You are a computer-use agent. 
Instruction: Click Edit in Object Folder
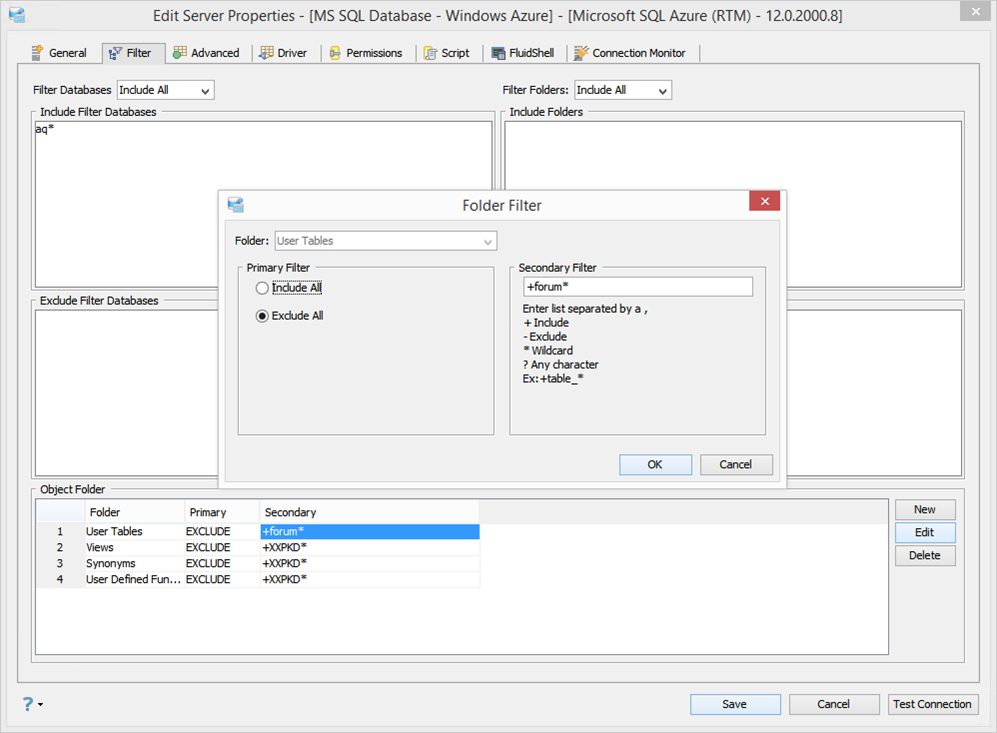tap(925, 533)
